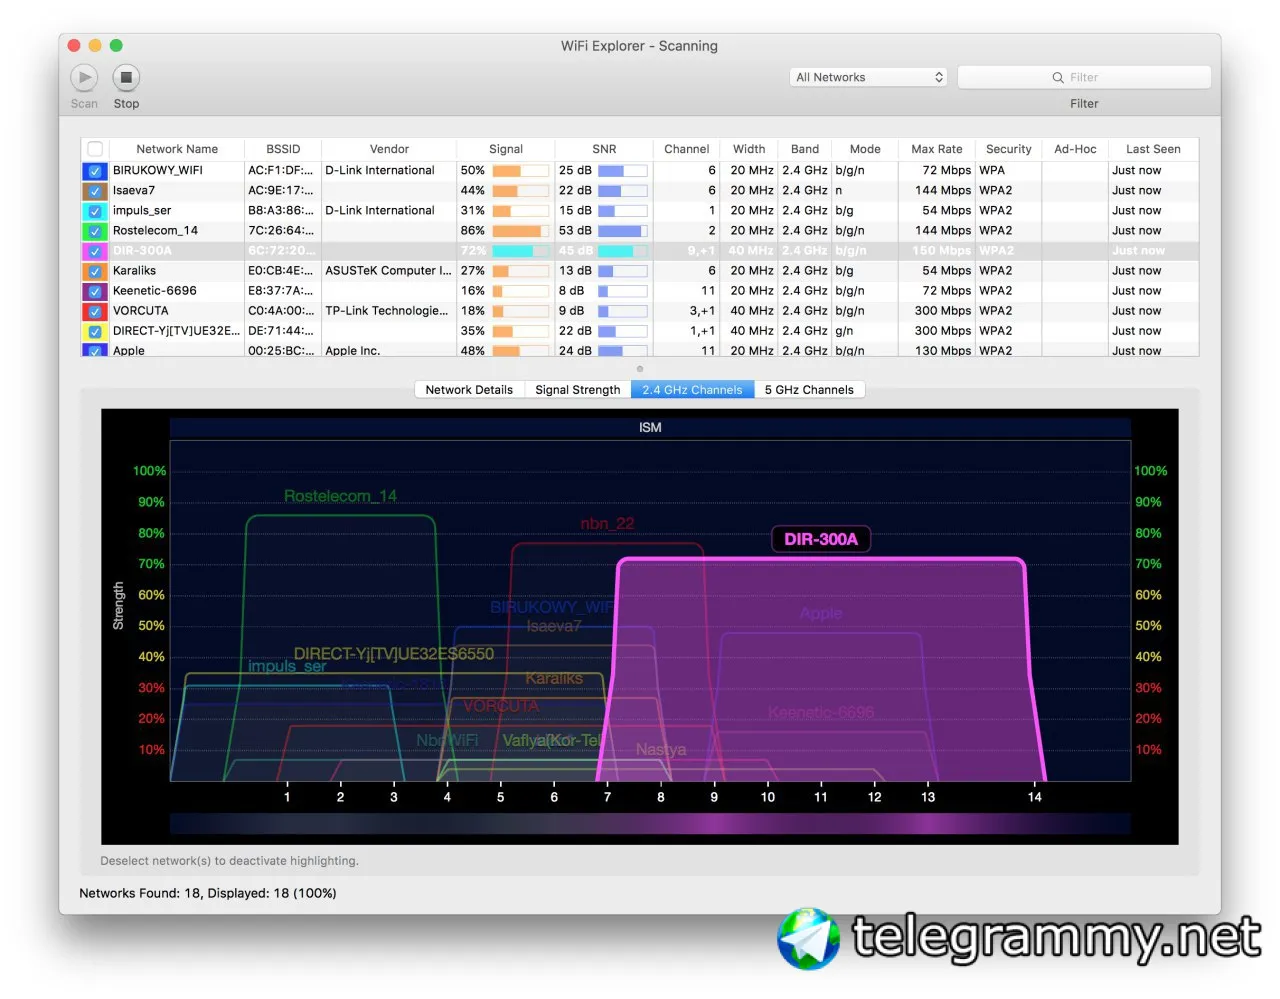Start scanning with the Scan button
This screenshot has width=1280, height=999.
(x=84, y=77)
